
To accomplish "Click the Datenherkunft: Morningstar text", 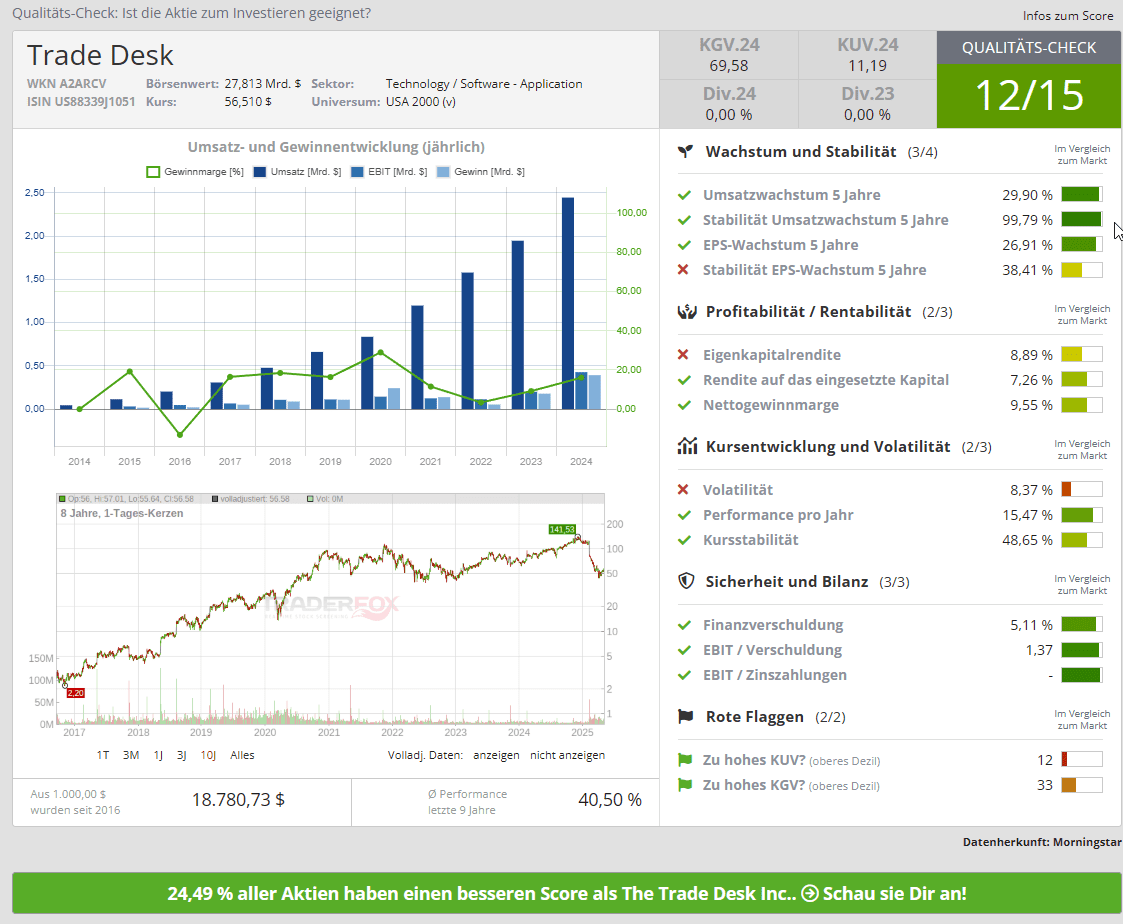I will pos(1042,842).
